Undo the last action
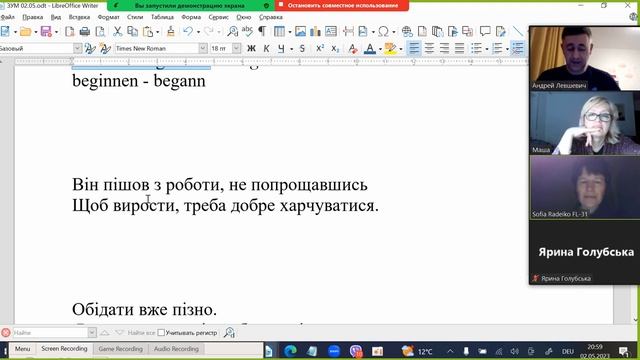This screenshot has height=360, width=640. 188,31
